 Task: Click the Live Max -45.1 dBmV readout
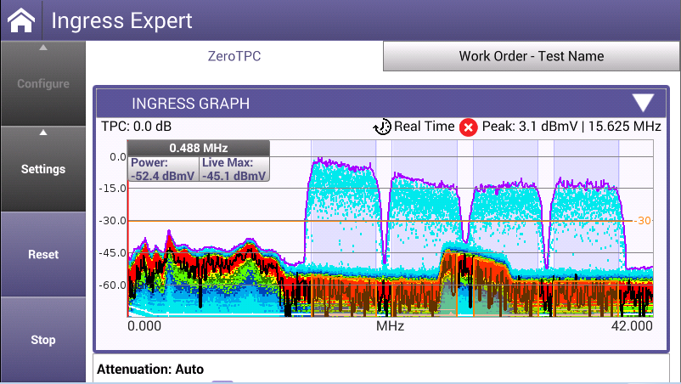[x=234, y=169]
